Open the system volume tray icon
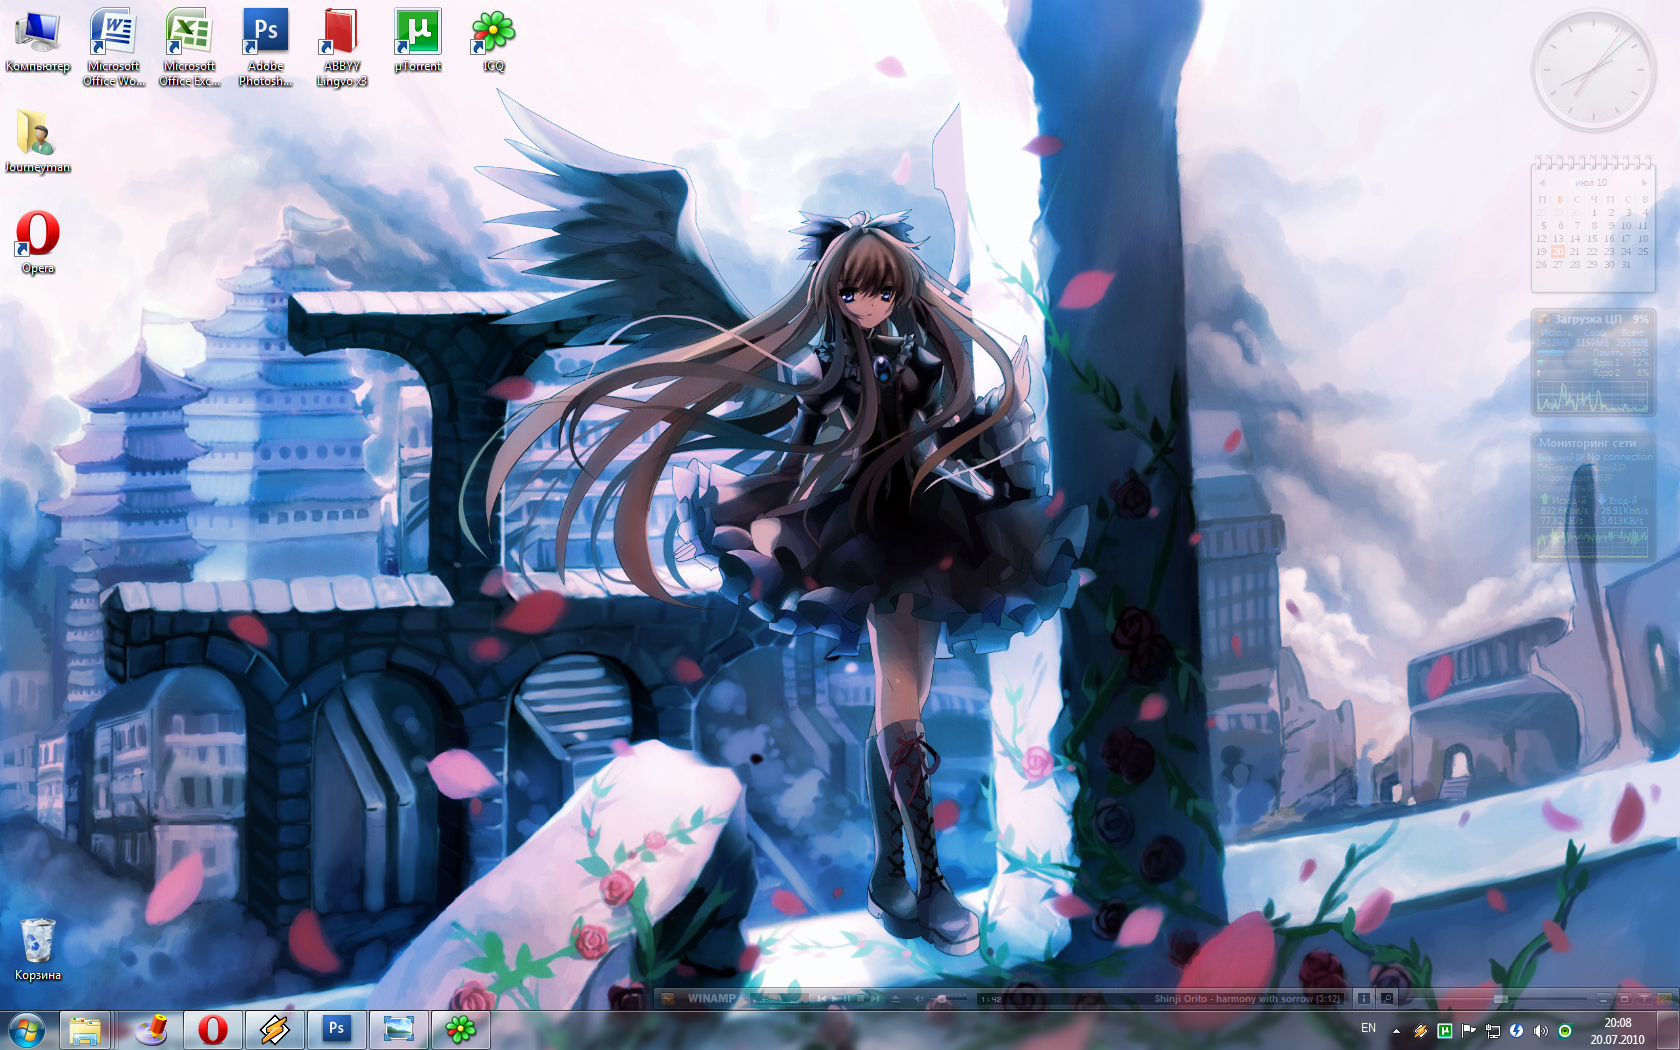This screenshot has width=1680, height=1050. coord(1540,1030)
